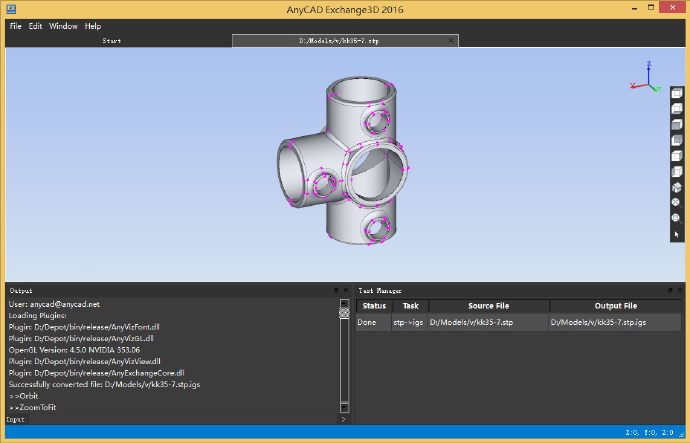Screen dimensions: 690x443
Task: Toggle auto-hide pin on Output panel
Action: (x=335, y=290)
